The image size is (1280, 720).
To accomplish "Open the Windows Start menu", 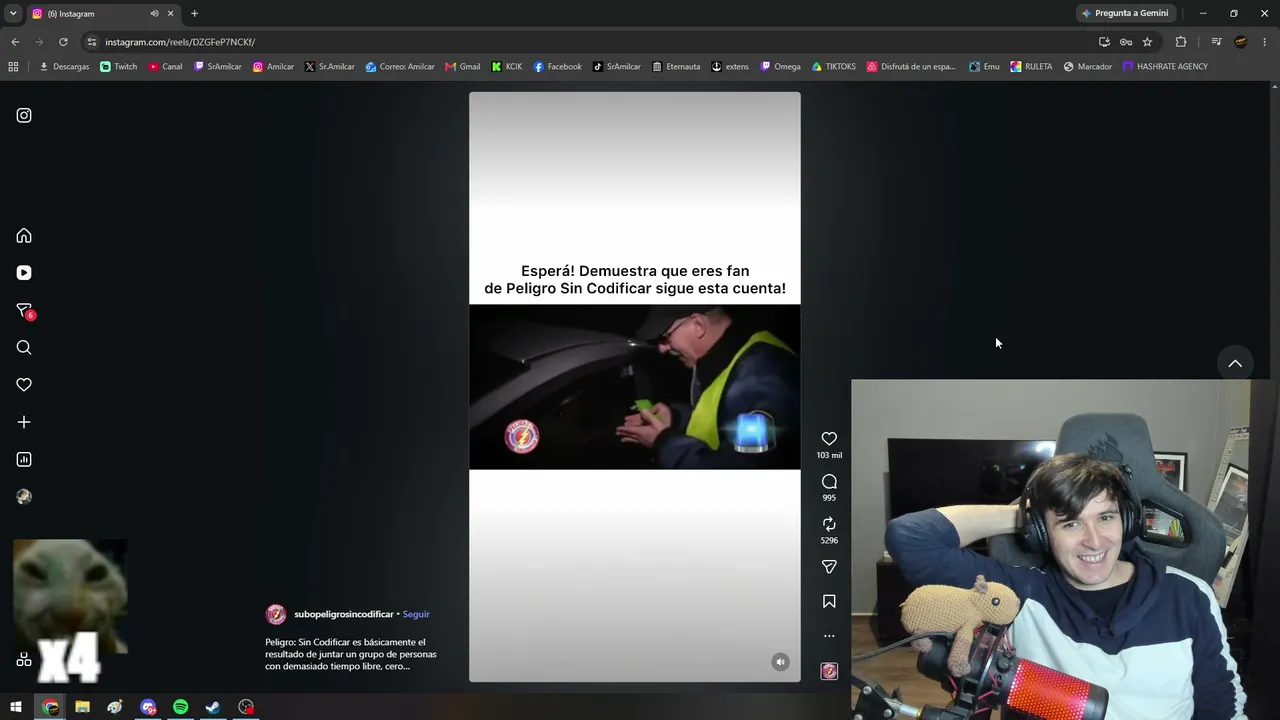I will [x=16, y=707].
